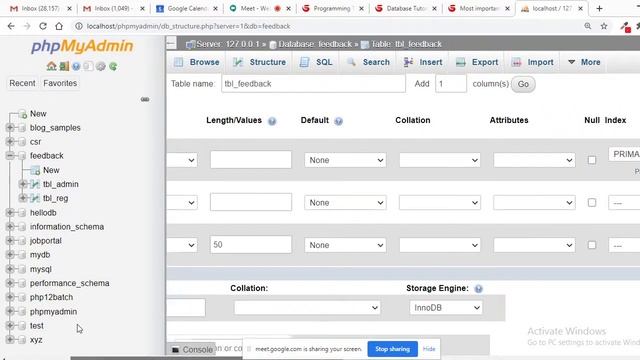Click Server 127.0.0.1 breadcrumb link

pos(227,44)
